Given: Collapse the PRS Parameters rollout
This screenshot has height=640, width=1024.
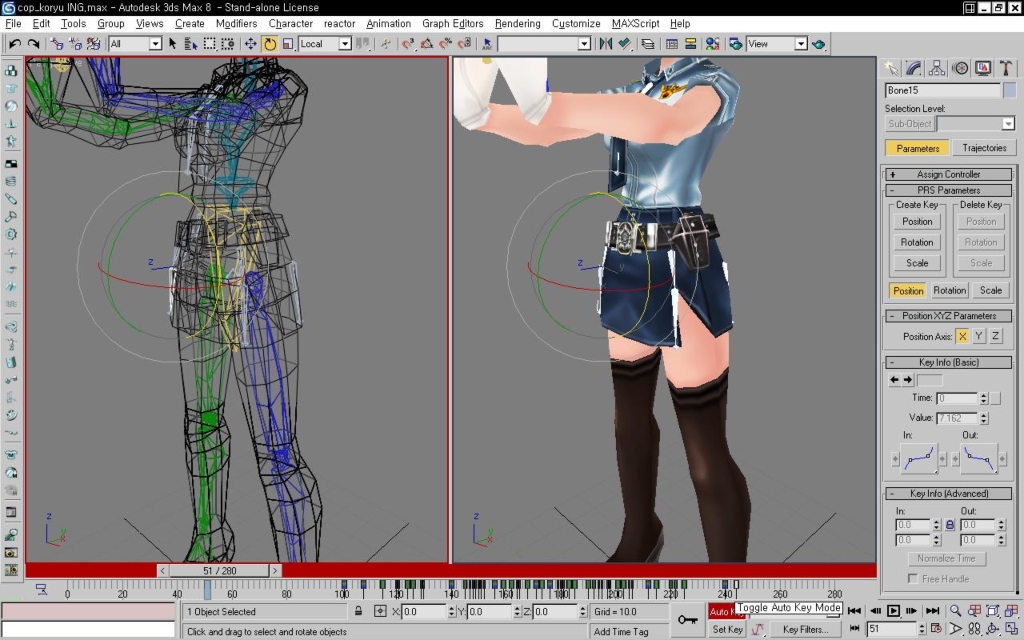Looking at the screenshot, I should click(x=949, y=191).
